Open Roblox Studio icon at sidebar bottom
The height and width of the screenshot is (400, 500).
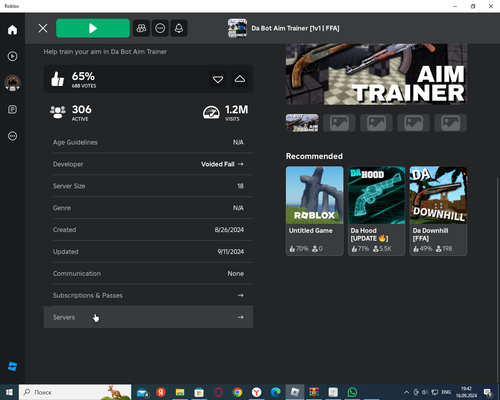[12, 366]
